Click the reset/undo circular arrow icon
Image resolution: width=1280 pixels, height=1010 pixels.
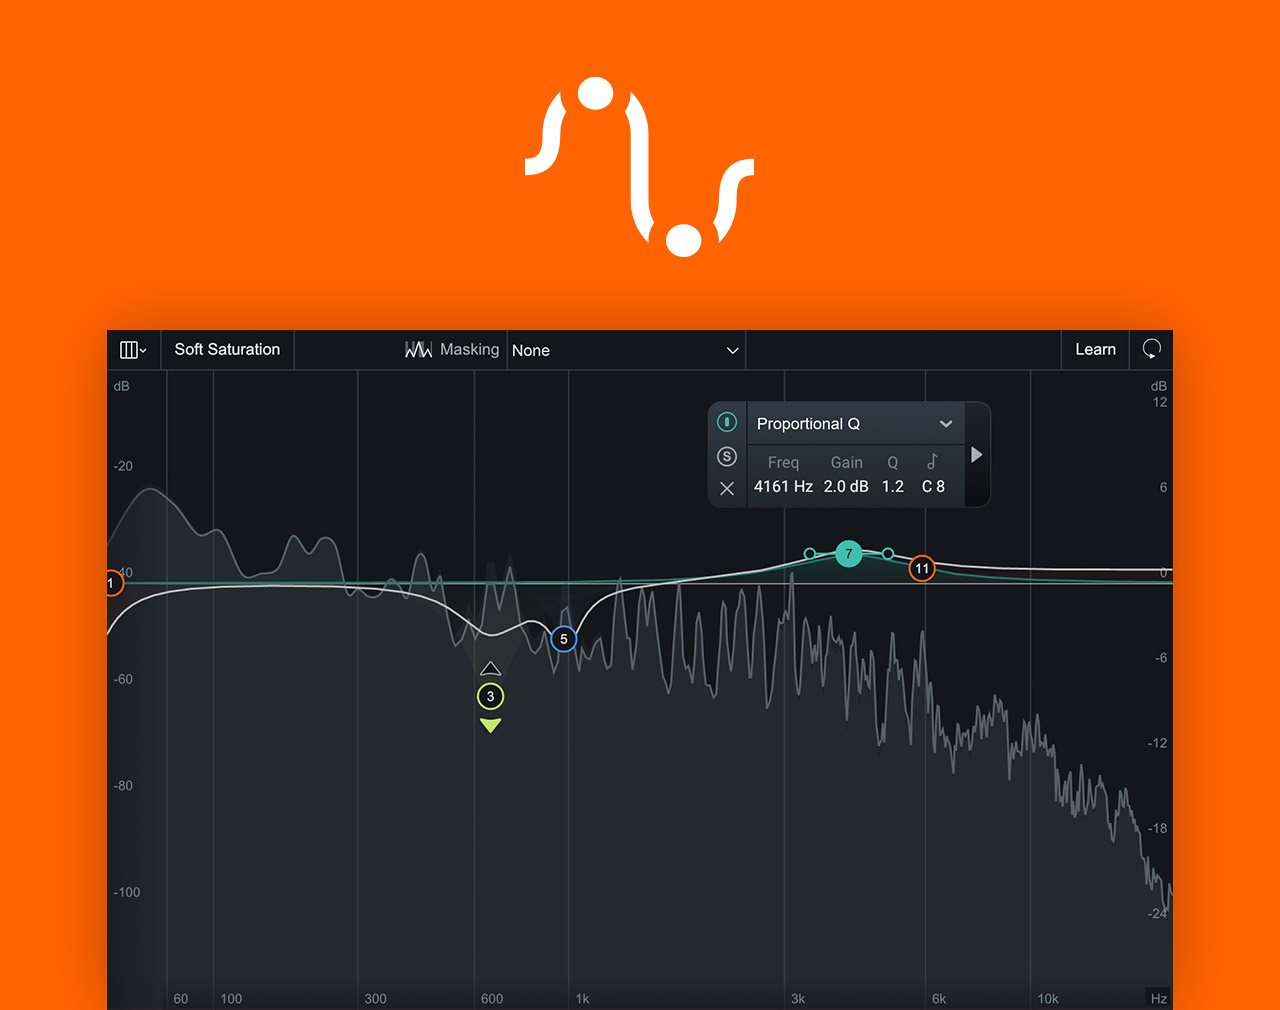(x=1151, y=349)
